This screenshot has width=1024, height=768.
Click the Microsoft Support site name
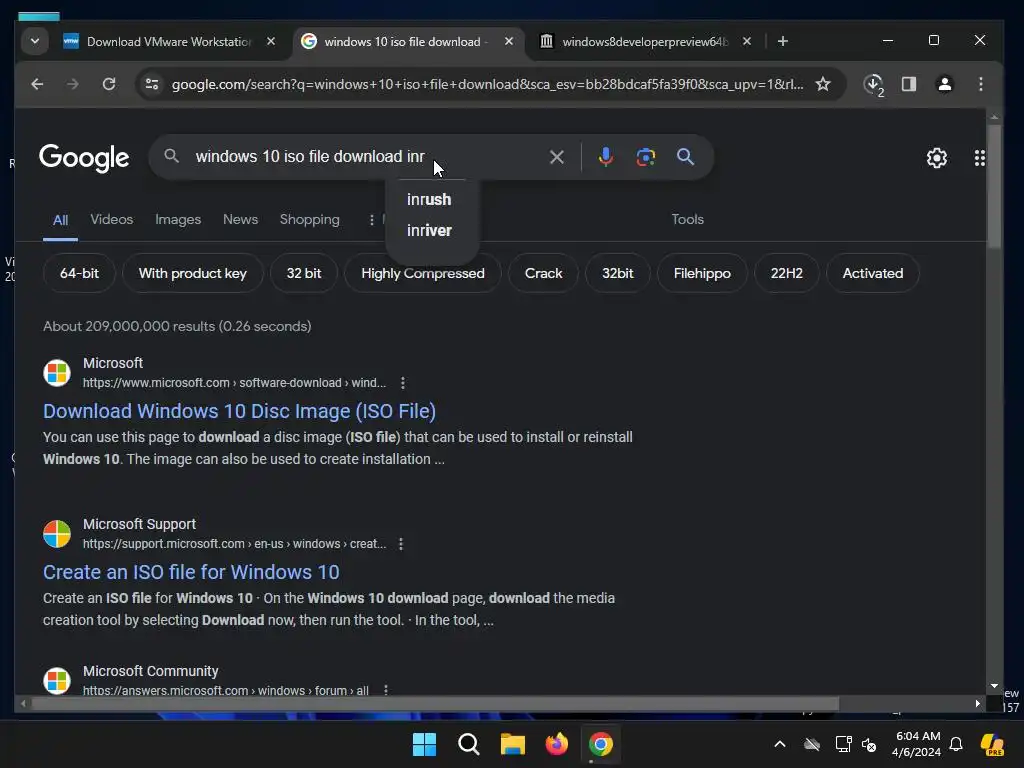tap(139, 524)
